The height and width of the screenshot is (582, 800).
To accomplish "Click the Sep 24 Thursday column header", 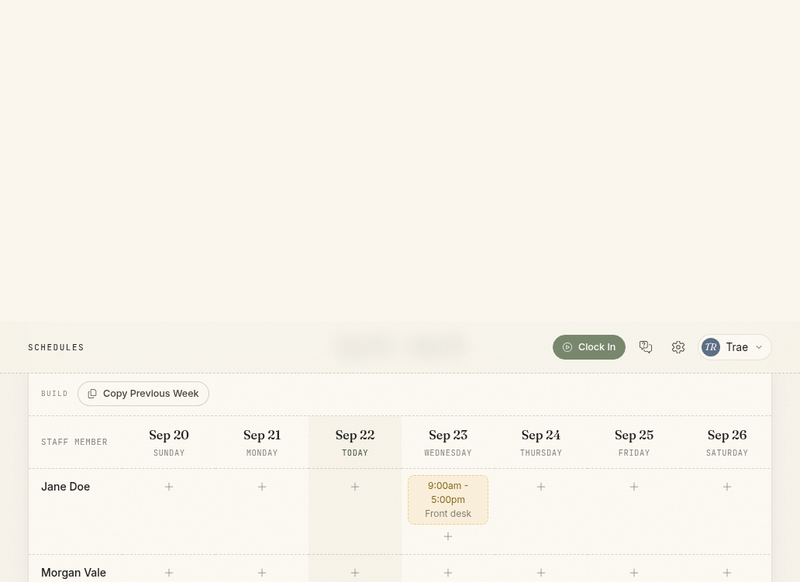I will (541, 442).
